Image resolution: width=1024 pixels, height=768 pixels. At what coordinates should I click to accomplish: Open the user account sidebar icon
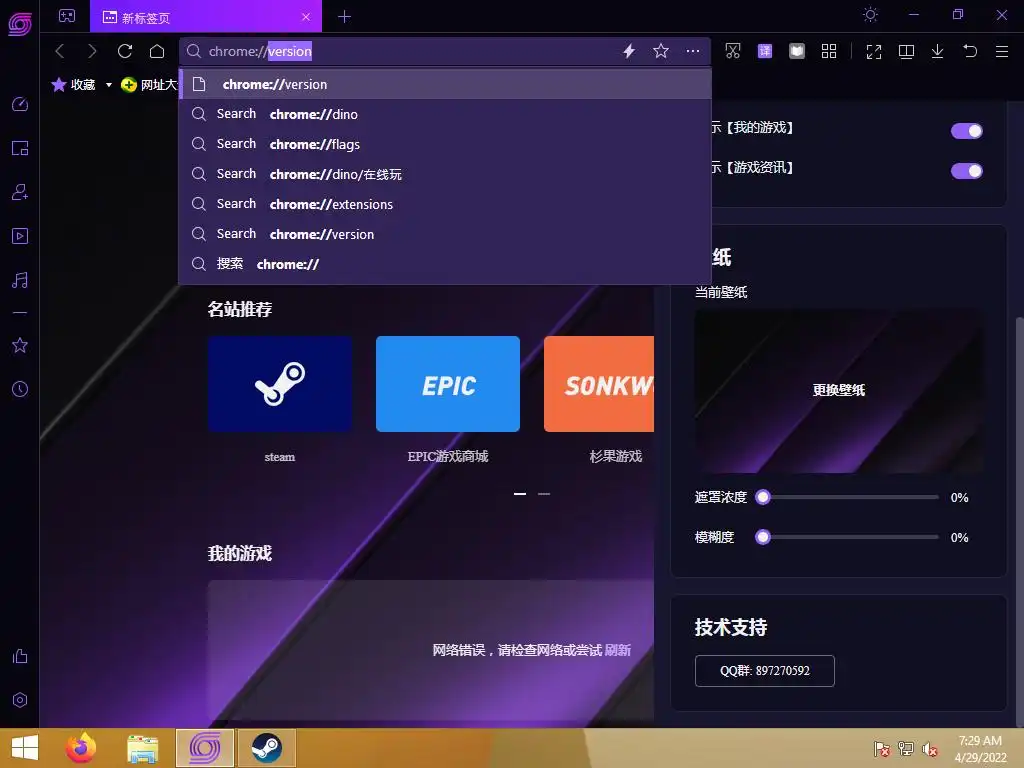click(20, 192)
